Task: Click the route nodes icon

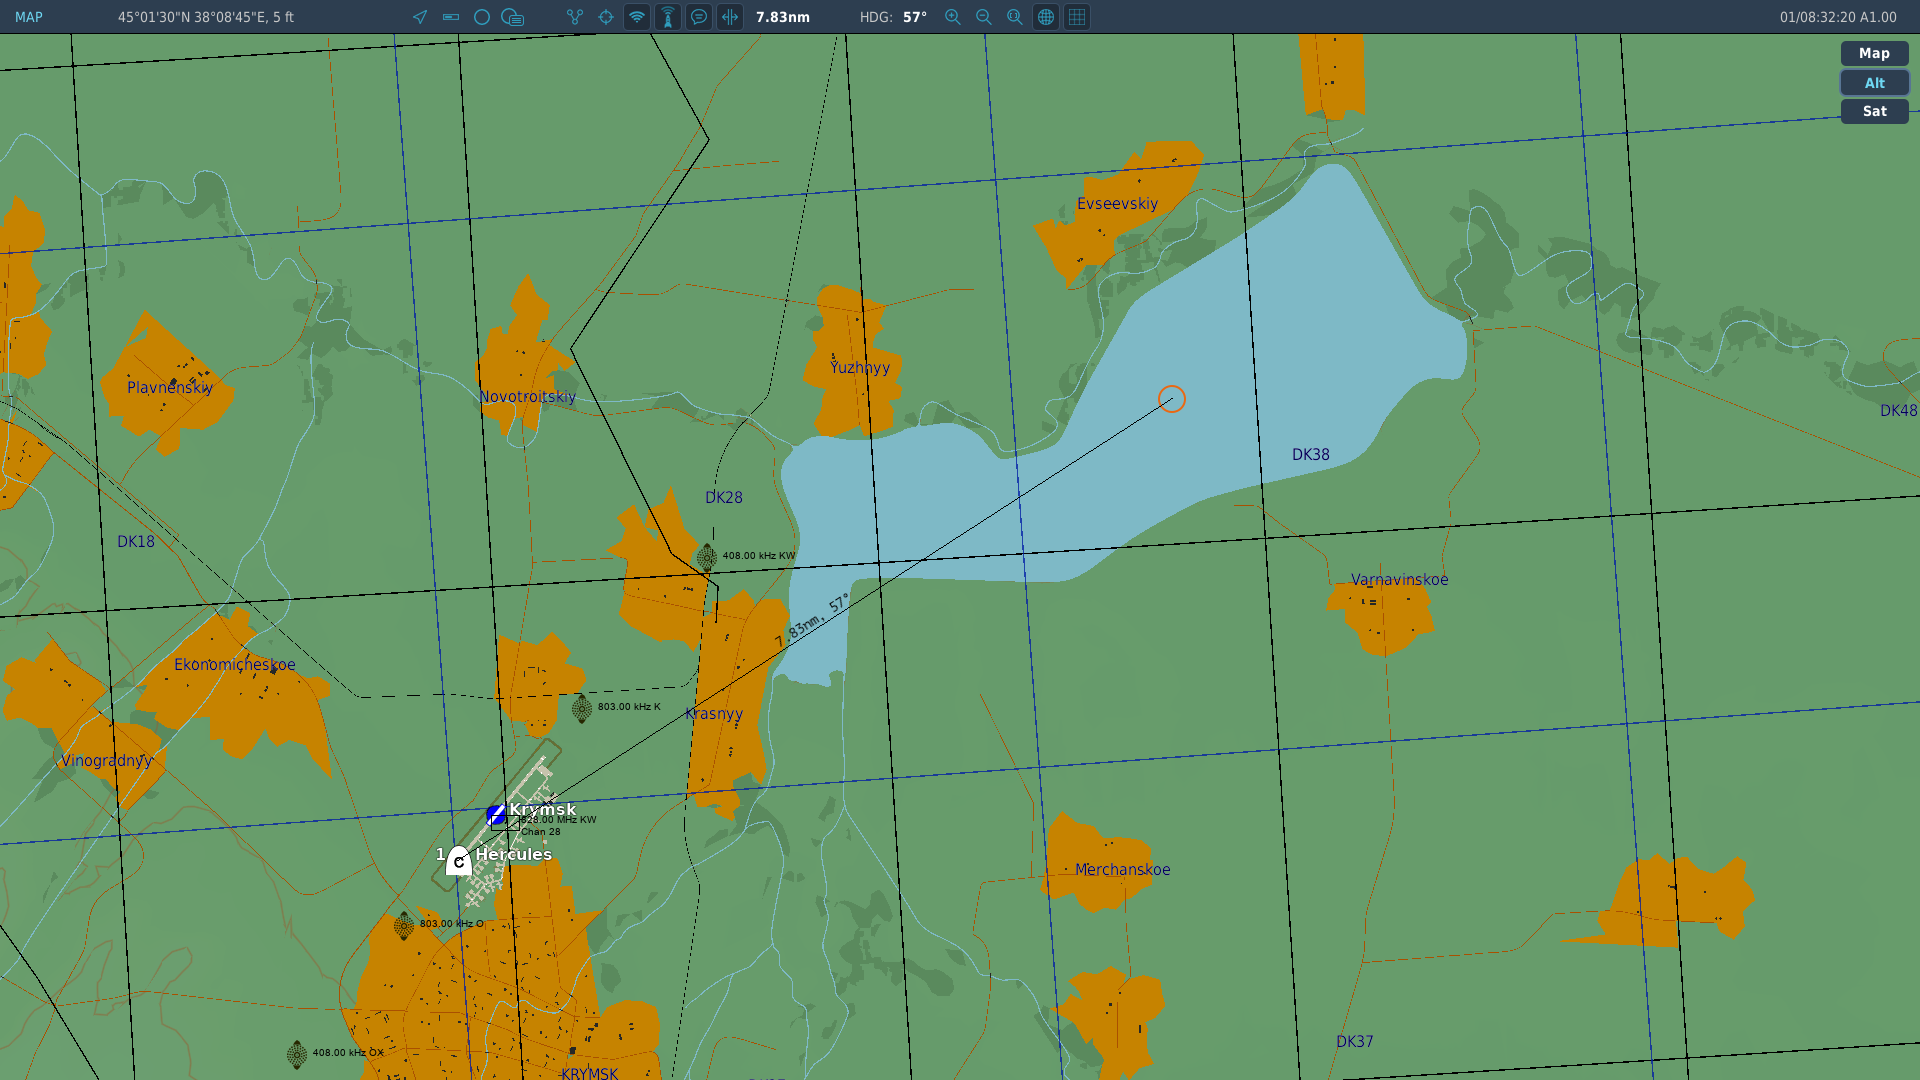Action: (575, 17)
